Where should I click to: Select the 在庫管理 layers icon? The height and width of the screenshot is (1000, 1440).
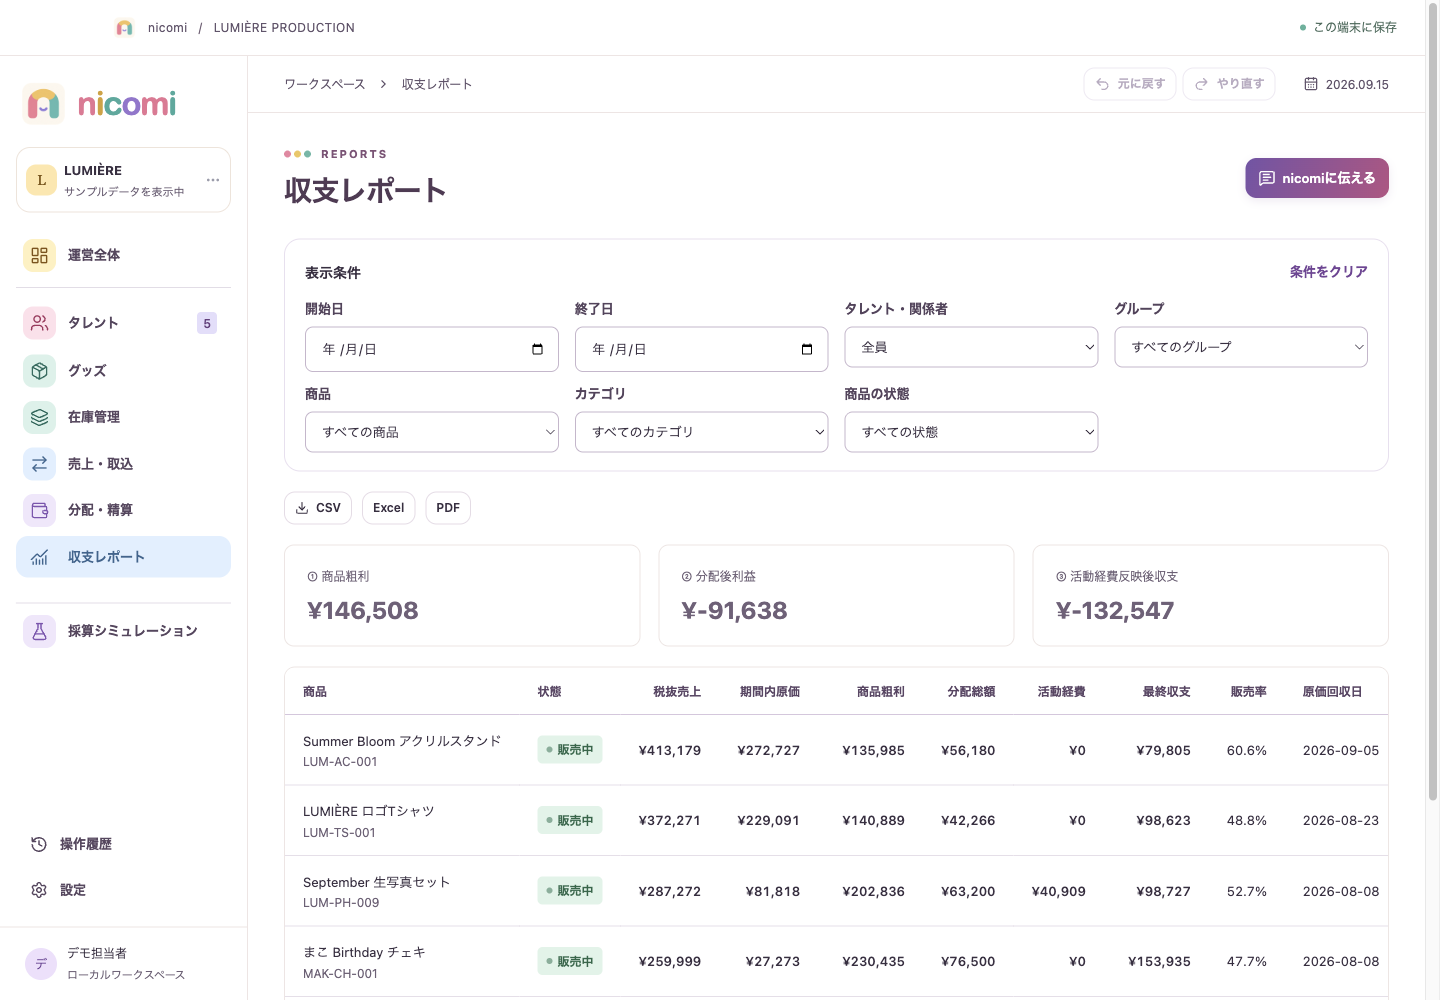click(40, 417)
